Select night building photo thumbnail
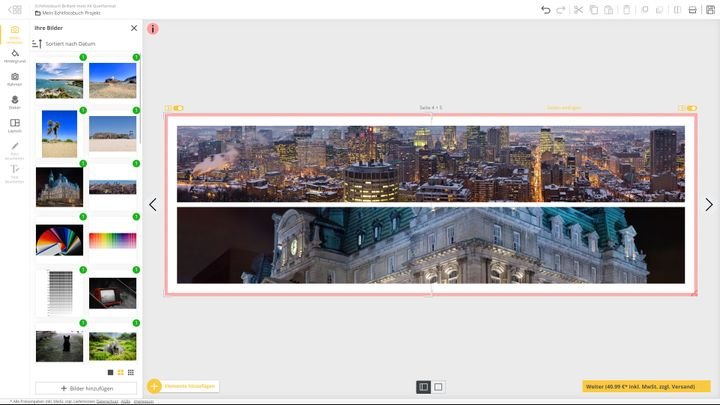Viewport: 720px width, 405px height. 60,187
